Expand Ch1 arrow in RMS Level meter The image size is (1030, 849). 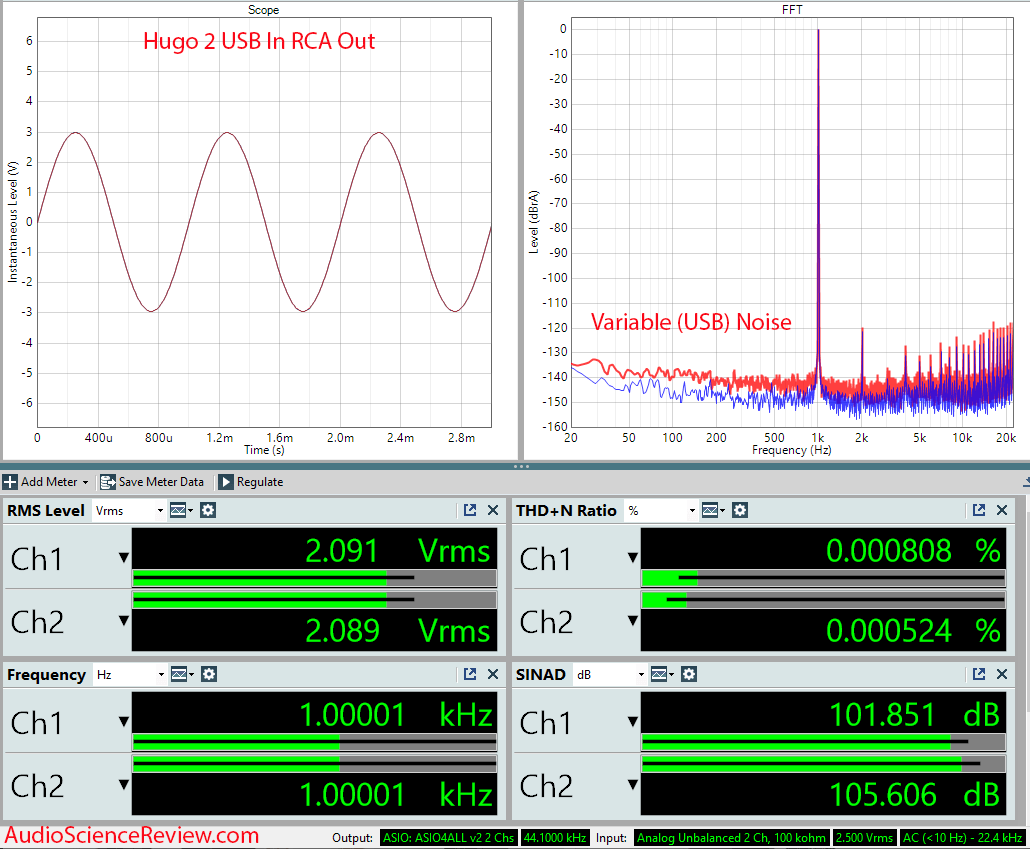(123, 558)
